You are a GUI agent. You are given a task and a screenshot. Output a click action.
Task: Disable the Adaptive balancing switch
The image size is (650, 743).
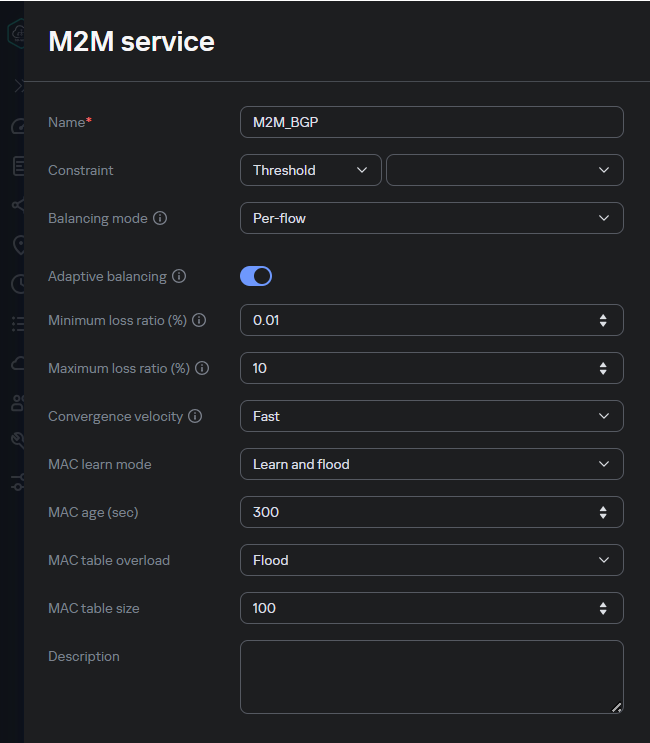click(256, 276)
